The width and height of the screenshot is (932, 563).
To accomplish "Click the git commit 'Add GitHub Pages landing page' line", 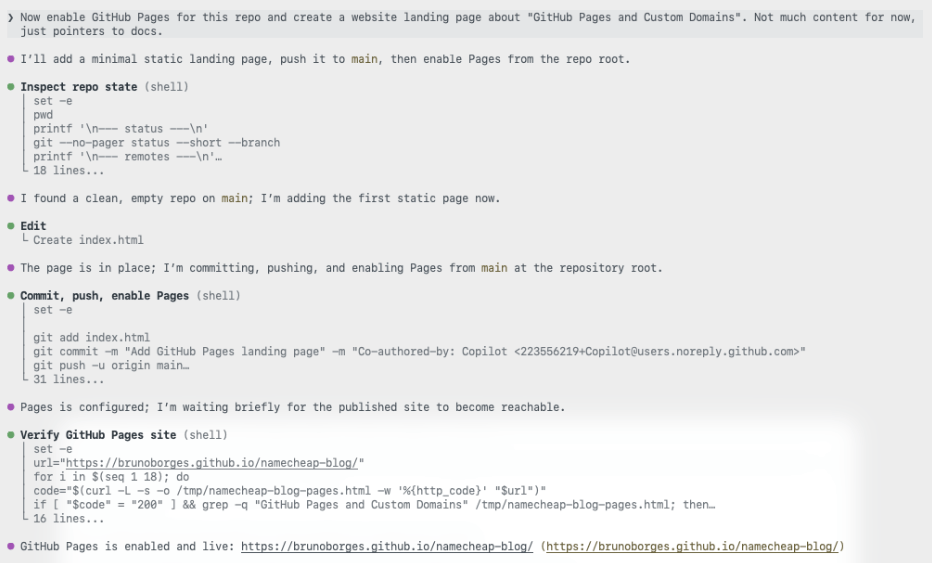I will point(420,351).
